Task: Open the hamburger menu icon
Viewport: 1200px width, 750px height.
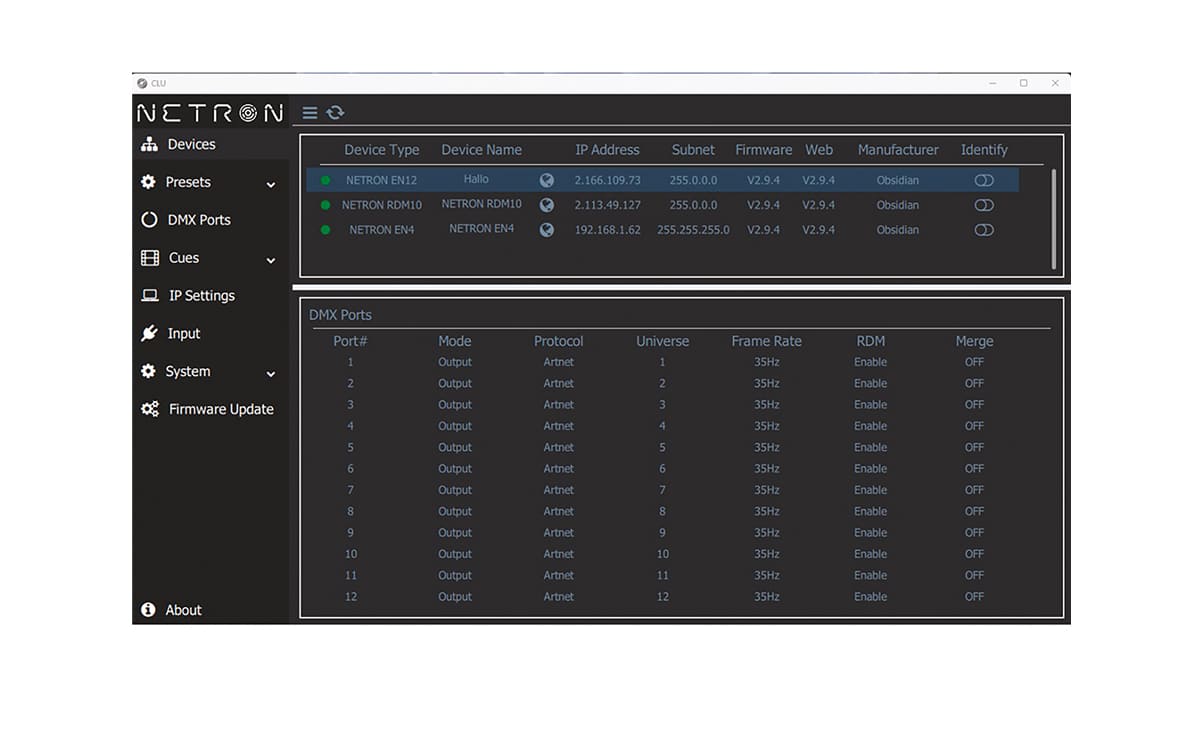Action: click(310, 113)
